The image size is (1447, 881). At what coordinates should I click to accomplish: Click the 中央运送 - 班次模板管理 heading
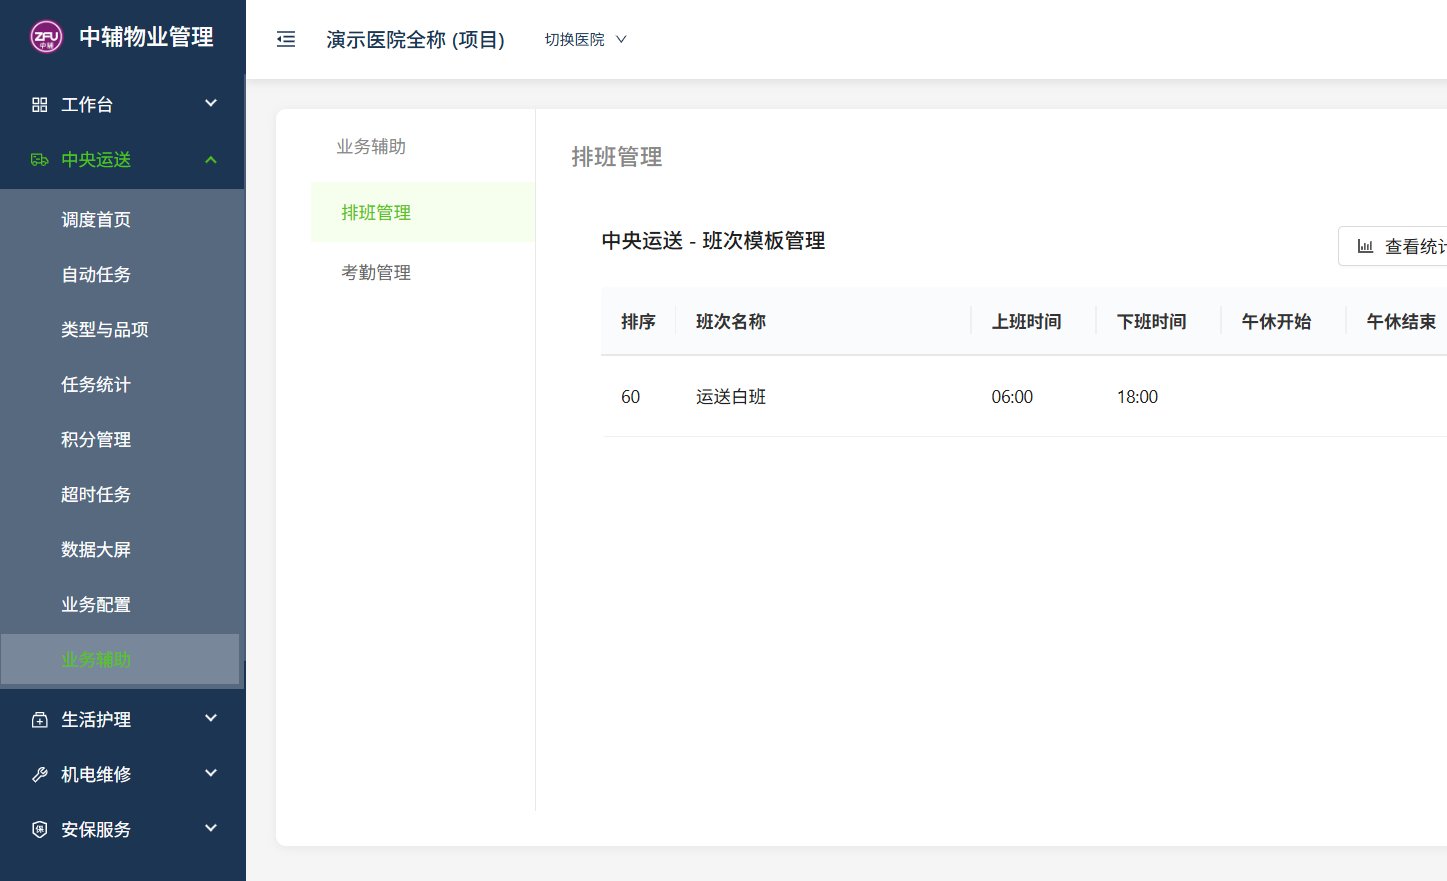click(x=713, y=240)
